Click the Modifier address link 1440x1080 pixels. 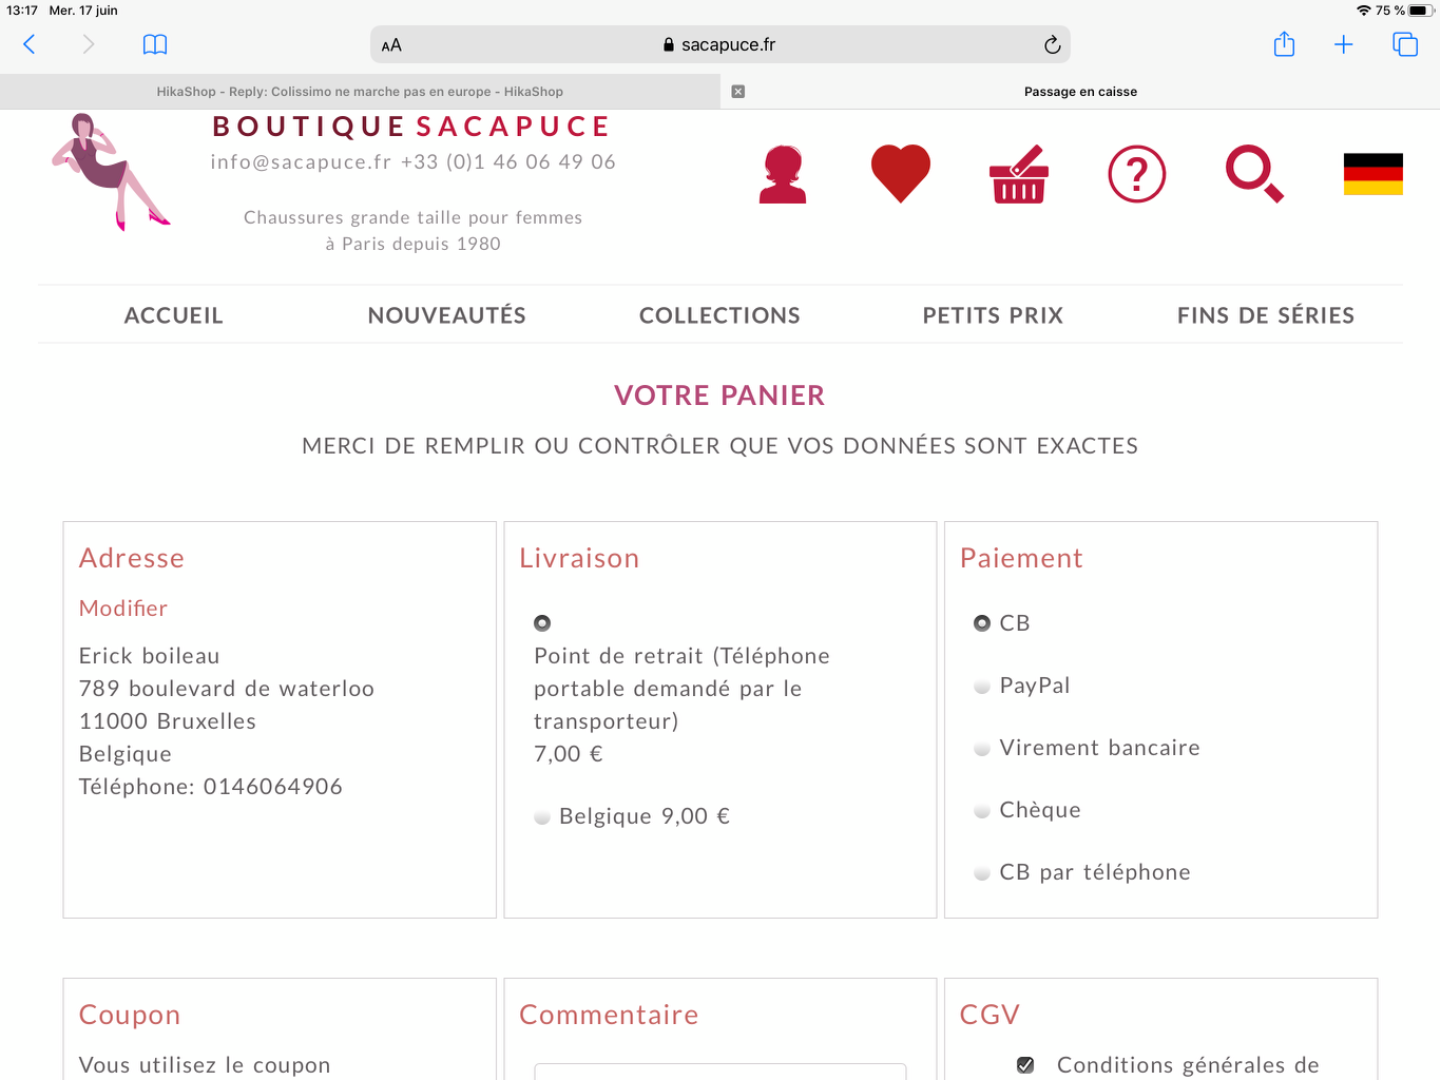[x=123, y=608]
